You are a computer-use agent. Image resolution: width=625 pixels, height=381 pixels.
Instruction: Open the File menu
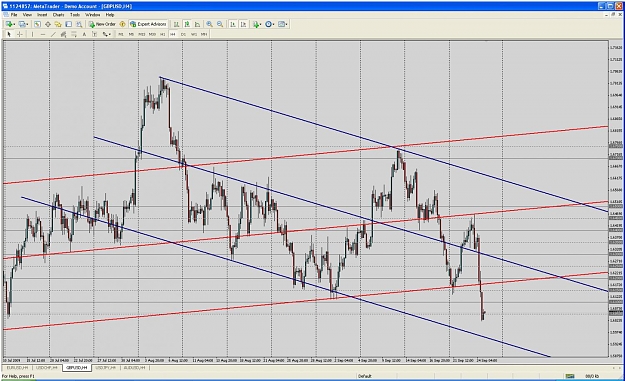pyautogui.click(x=14, y=14)
